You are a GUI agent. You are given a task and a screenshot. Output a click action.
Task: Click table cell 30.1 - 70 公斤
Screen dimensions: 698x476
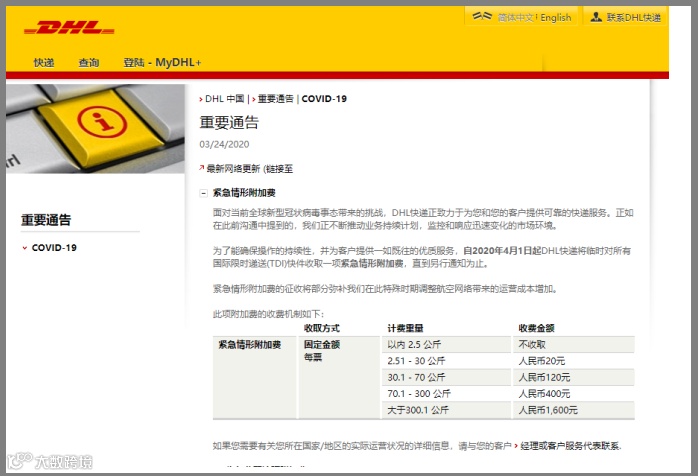446,378
